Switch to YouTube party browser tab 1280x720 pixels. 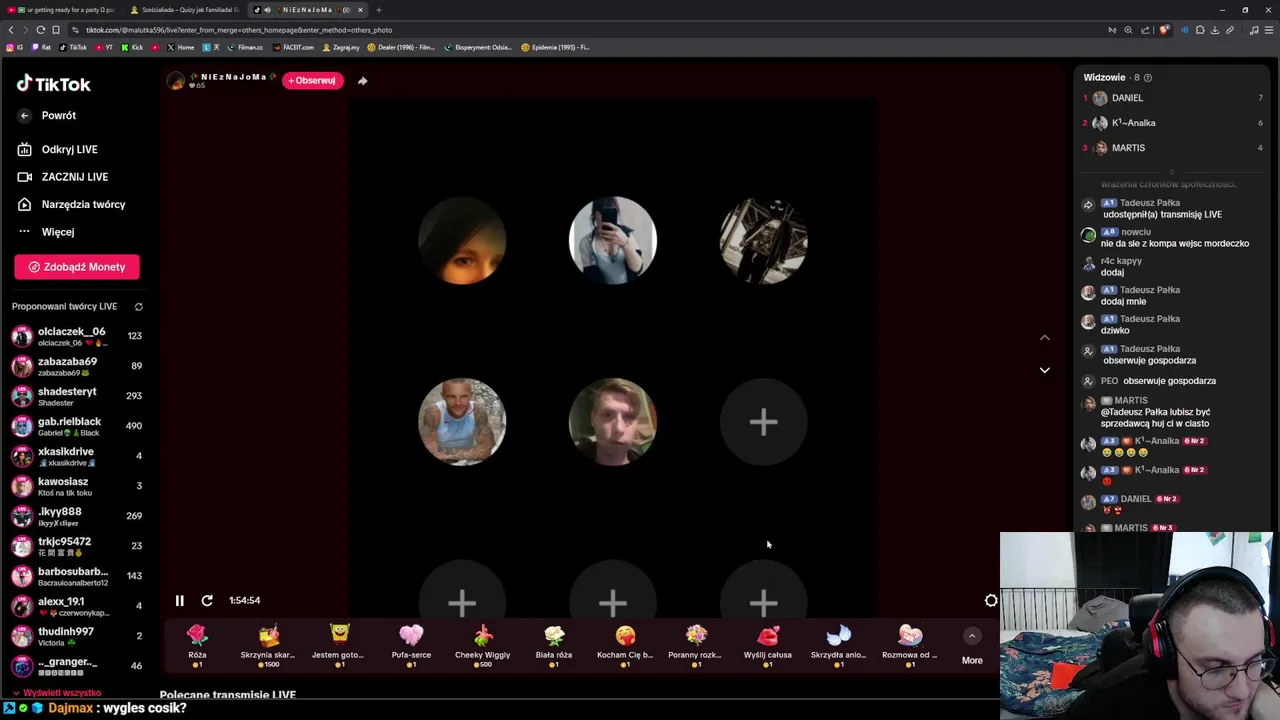[62, 10]
